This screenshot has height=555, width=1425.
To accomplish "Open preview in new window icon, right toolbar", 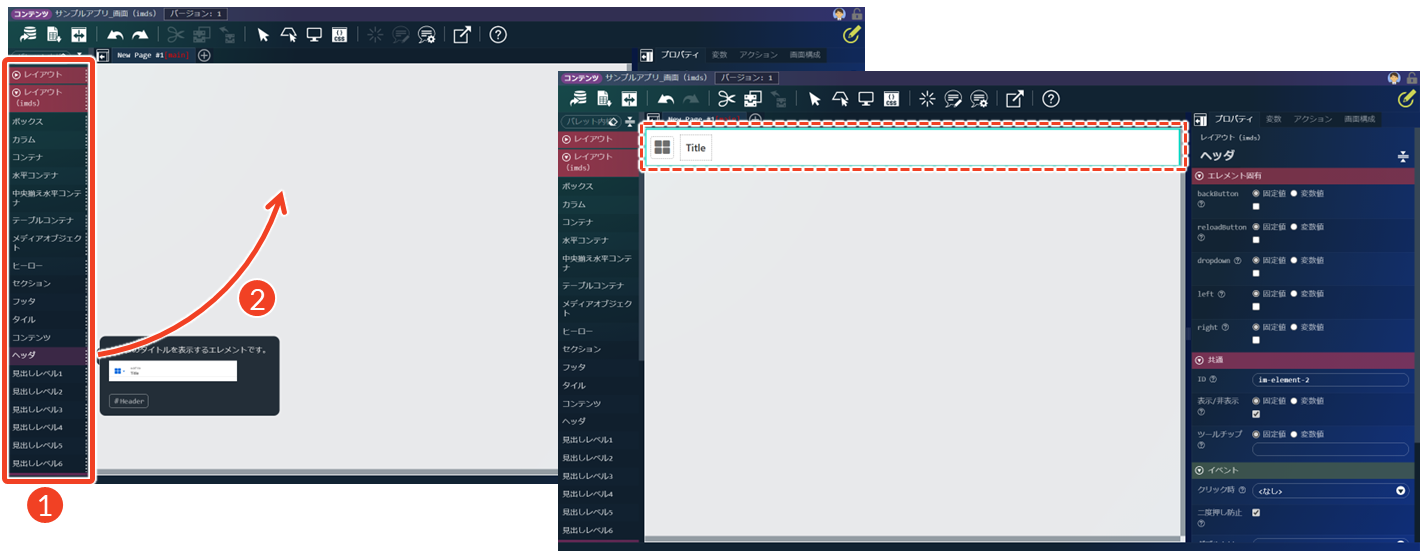I will point(1015,98).
